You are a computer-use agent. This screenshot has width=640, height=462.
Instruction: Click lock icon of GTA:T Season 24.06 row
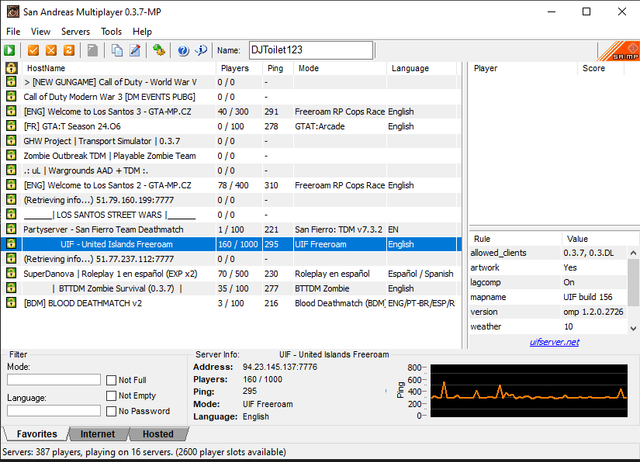11,126
